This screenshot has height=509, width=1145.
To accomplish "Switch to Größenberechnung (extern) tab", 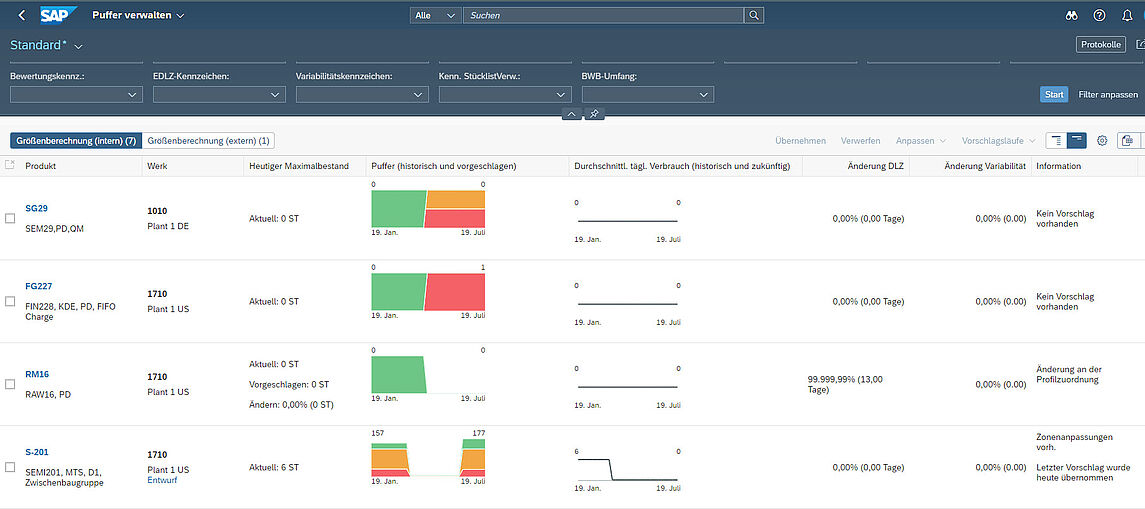I will tap(209, 141).
